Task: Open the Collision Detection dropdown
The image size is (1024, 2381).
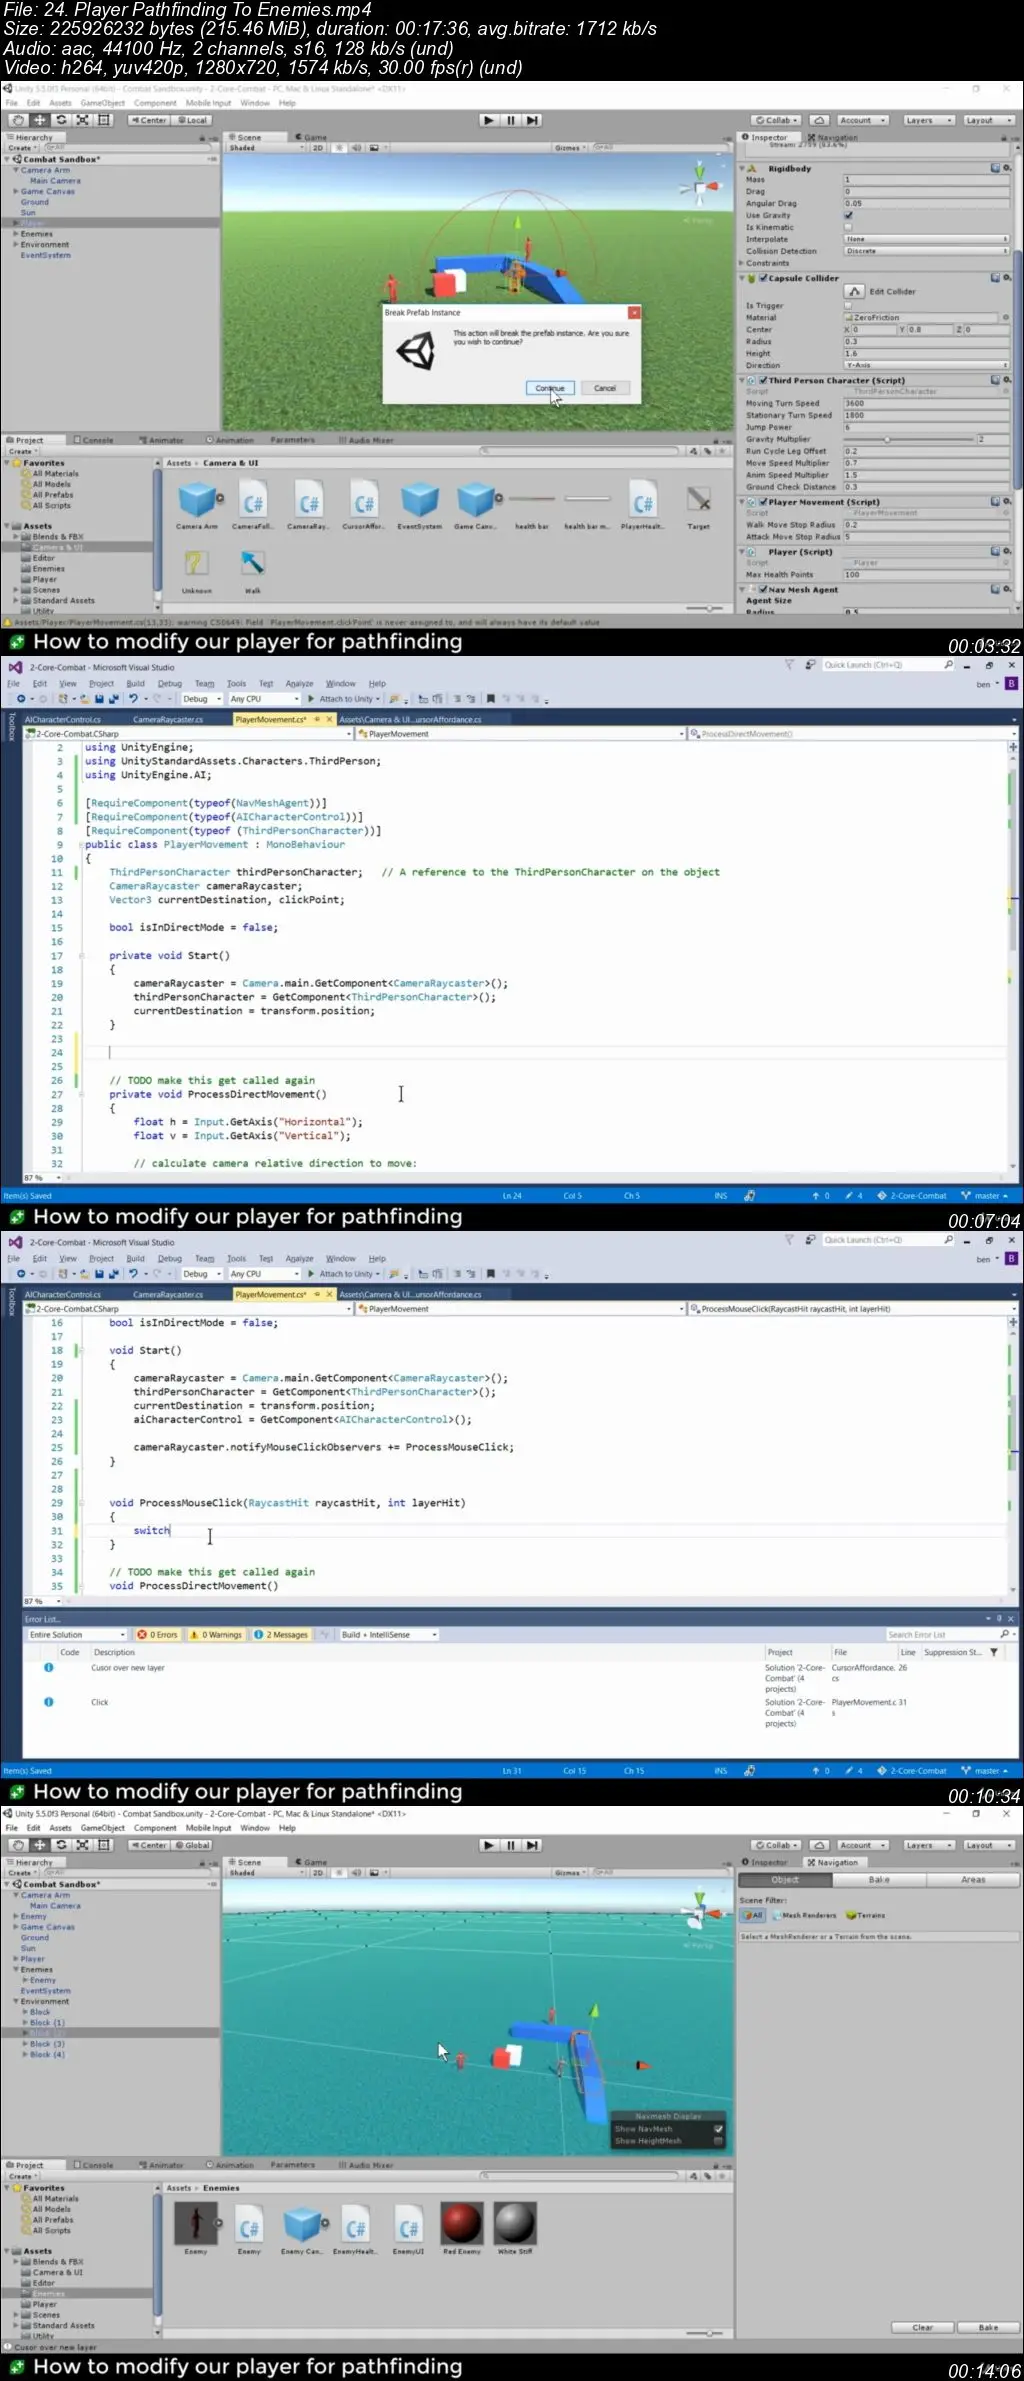Action: (x=926, y=251)
